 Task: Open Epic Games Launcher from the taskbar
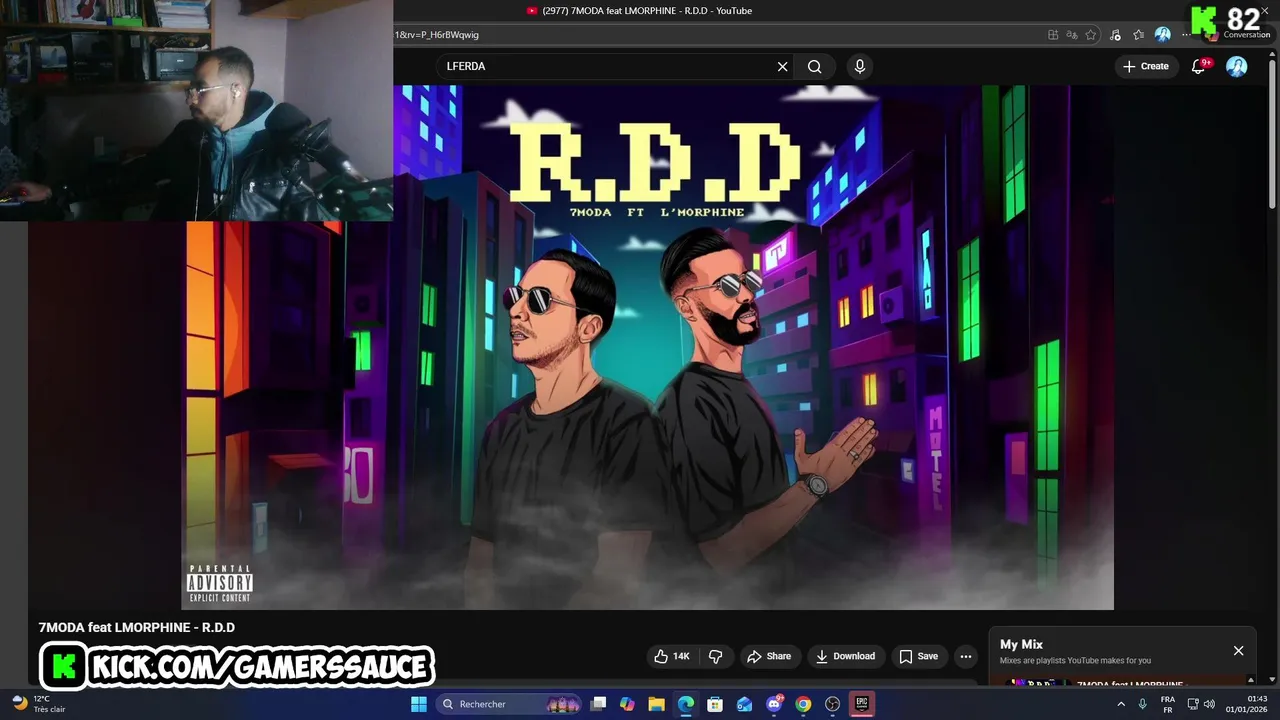[862, 704]
